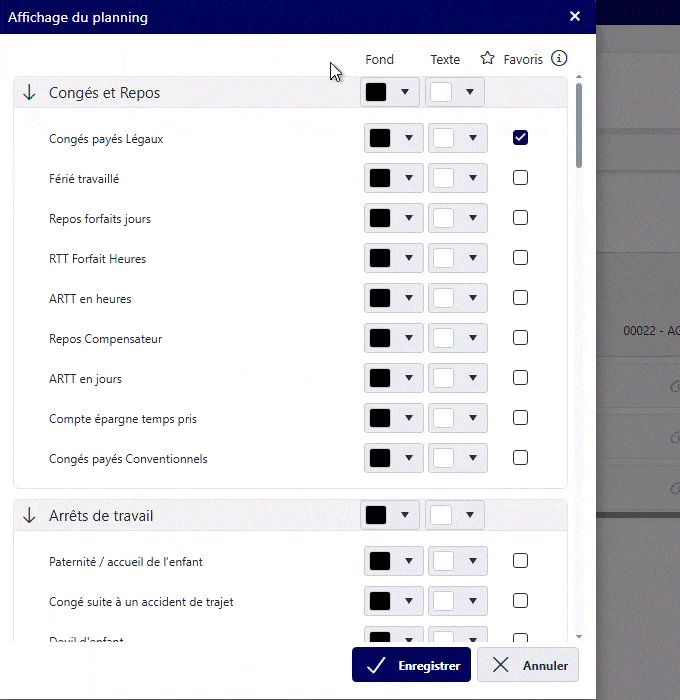Screen dimensions: 680x700
Task: Check the favorite box for Férié travaillé
Action: (520, 178)
